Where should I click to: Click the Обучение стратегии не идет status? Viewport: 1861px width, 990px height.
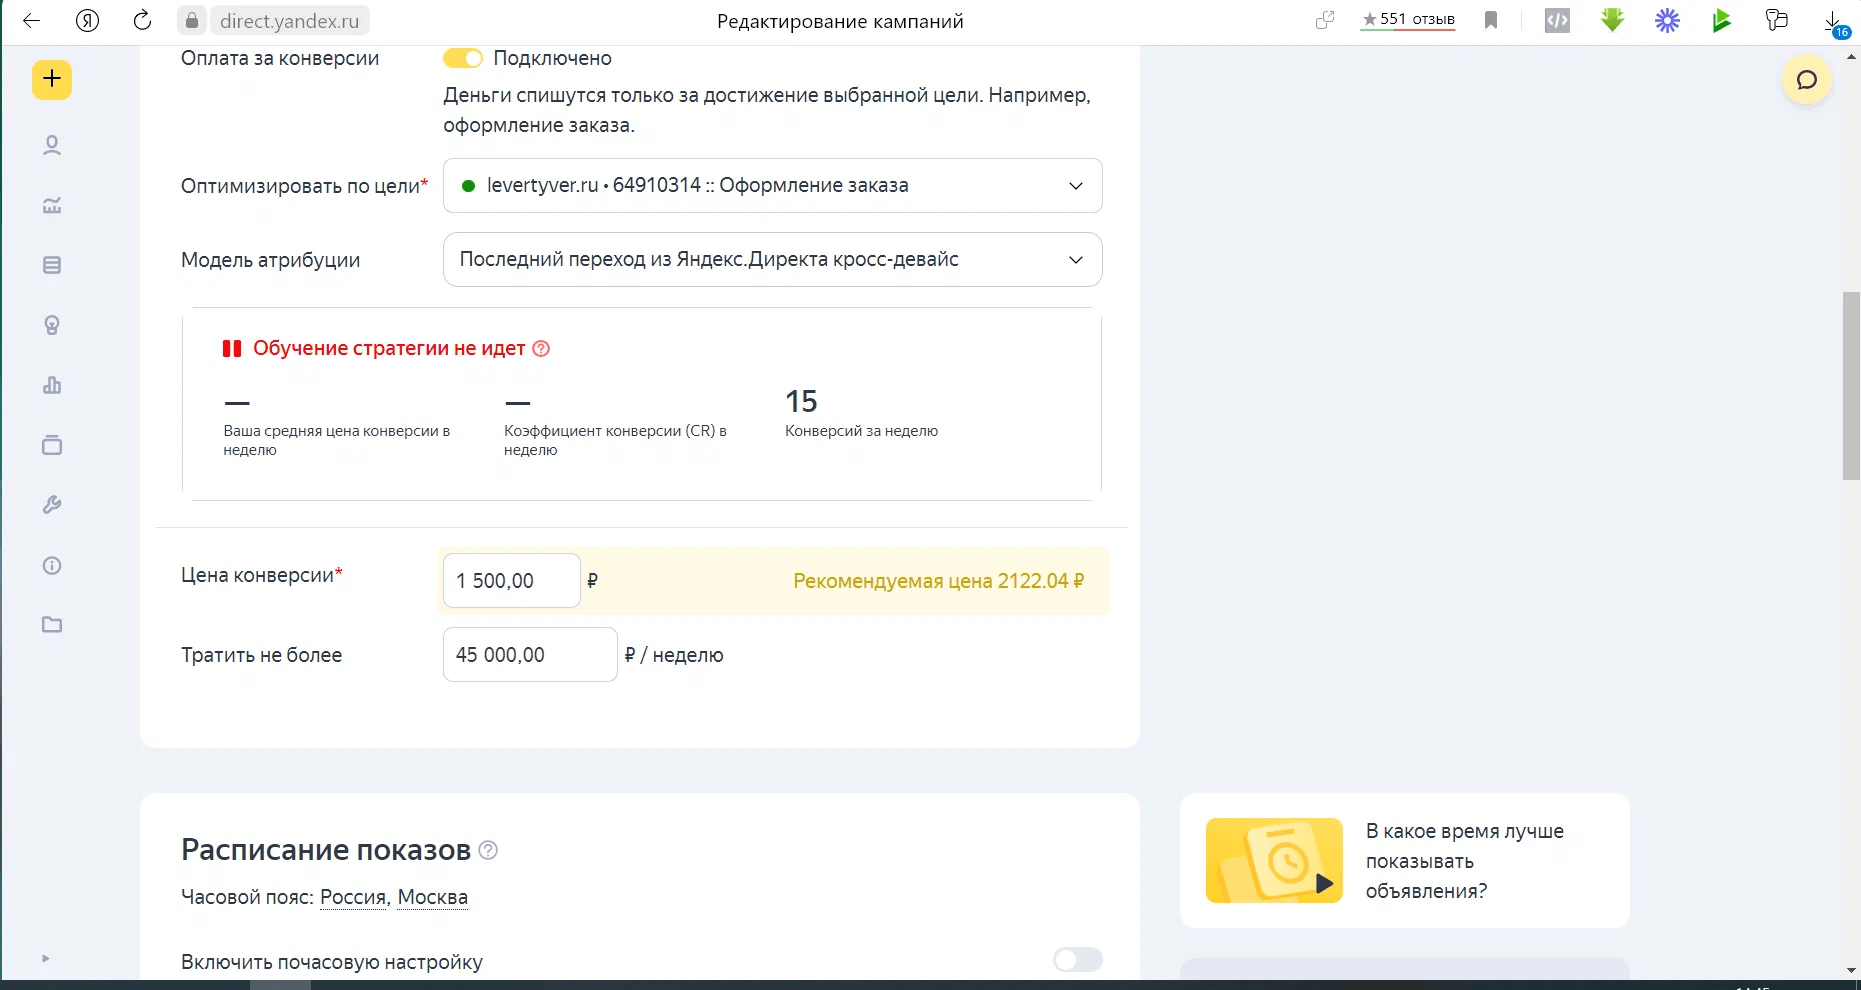click(x=389, y=348)
